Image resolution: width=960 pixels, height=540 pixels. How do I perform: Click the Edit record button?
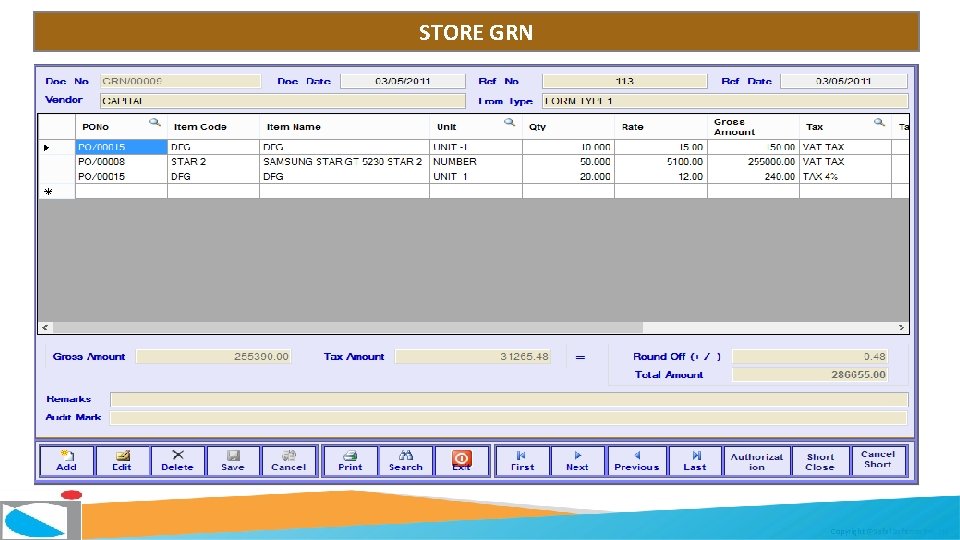click(x=122, y=461)
